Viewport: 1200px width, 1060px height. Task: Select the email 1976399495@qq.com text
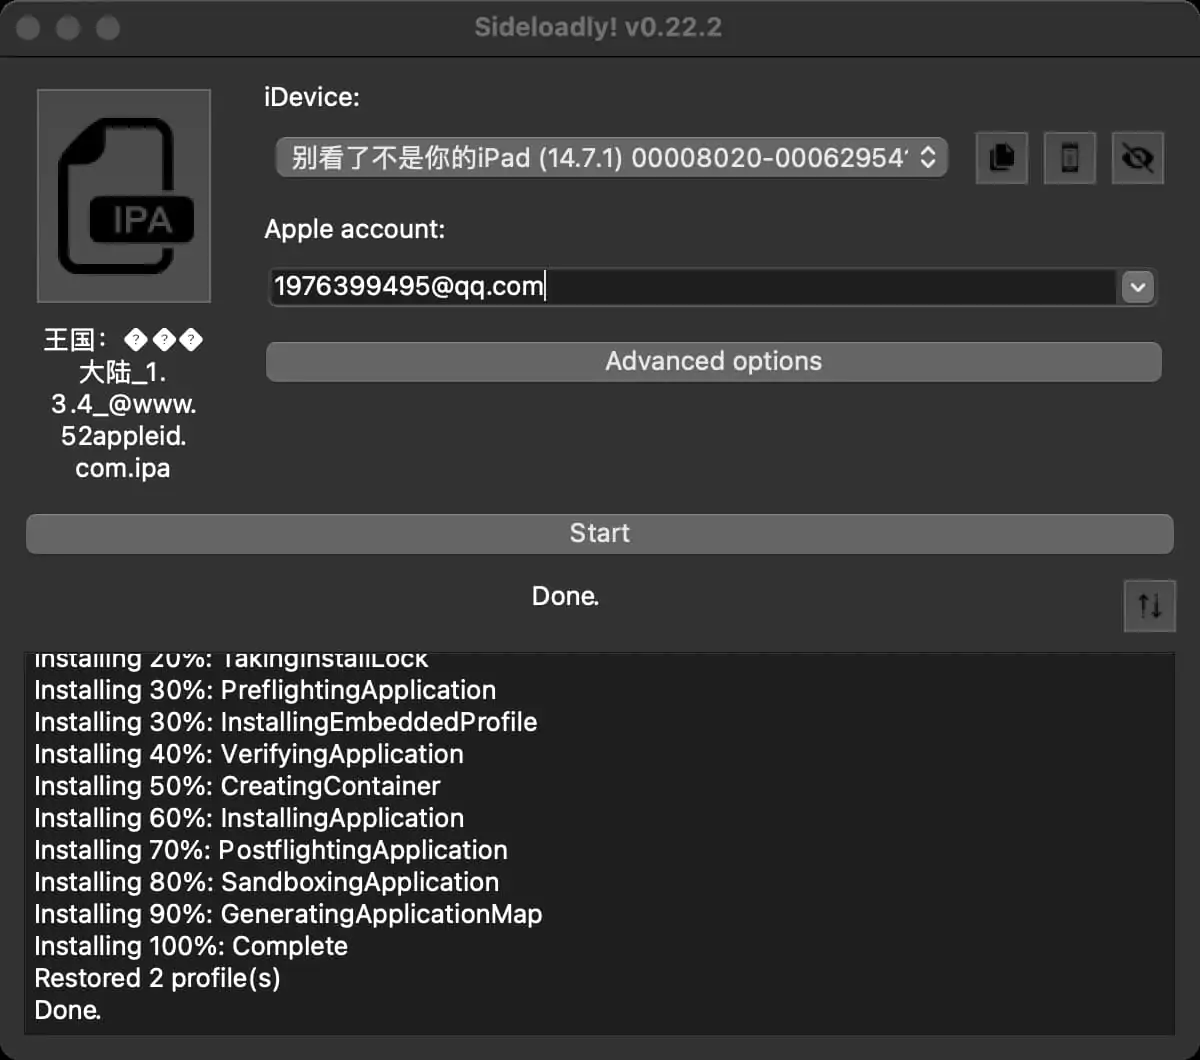tap(408, 286)
